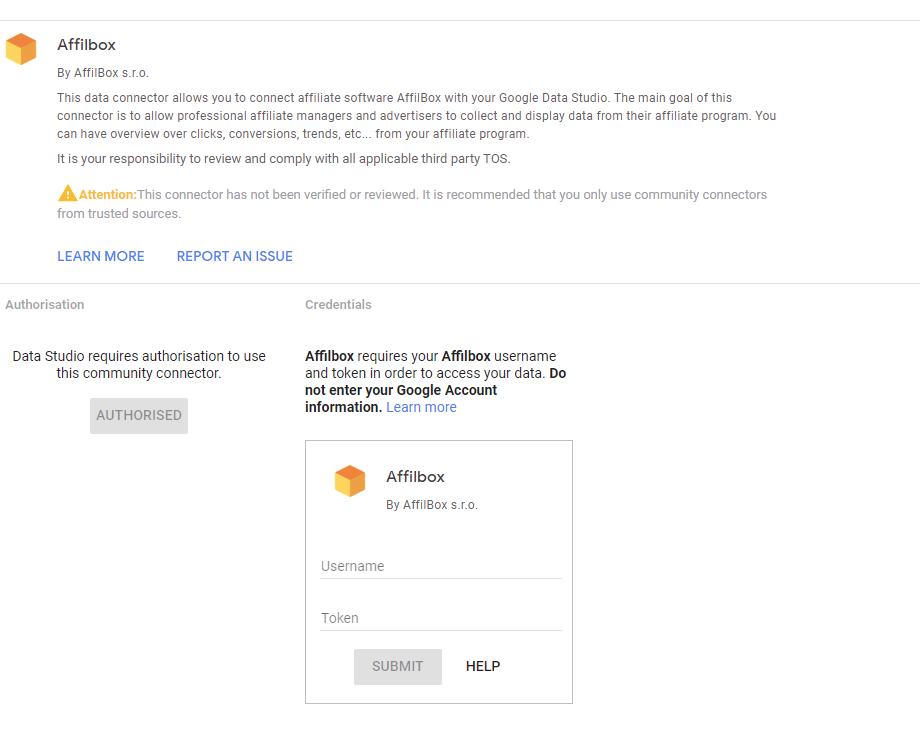Focus the Token input field
Viewport: 920px width, 752px height.
pos(441,618)
